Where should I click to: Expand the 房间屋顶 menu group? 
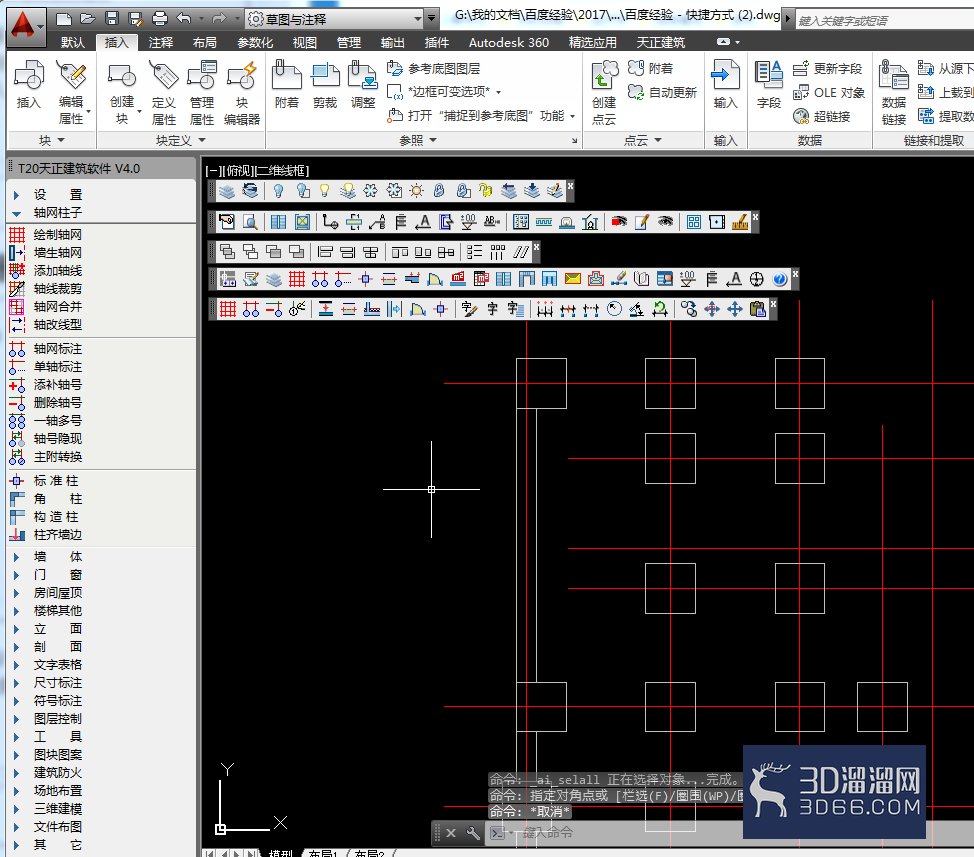pyautogui.click(x=48, y=593)
